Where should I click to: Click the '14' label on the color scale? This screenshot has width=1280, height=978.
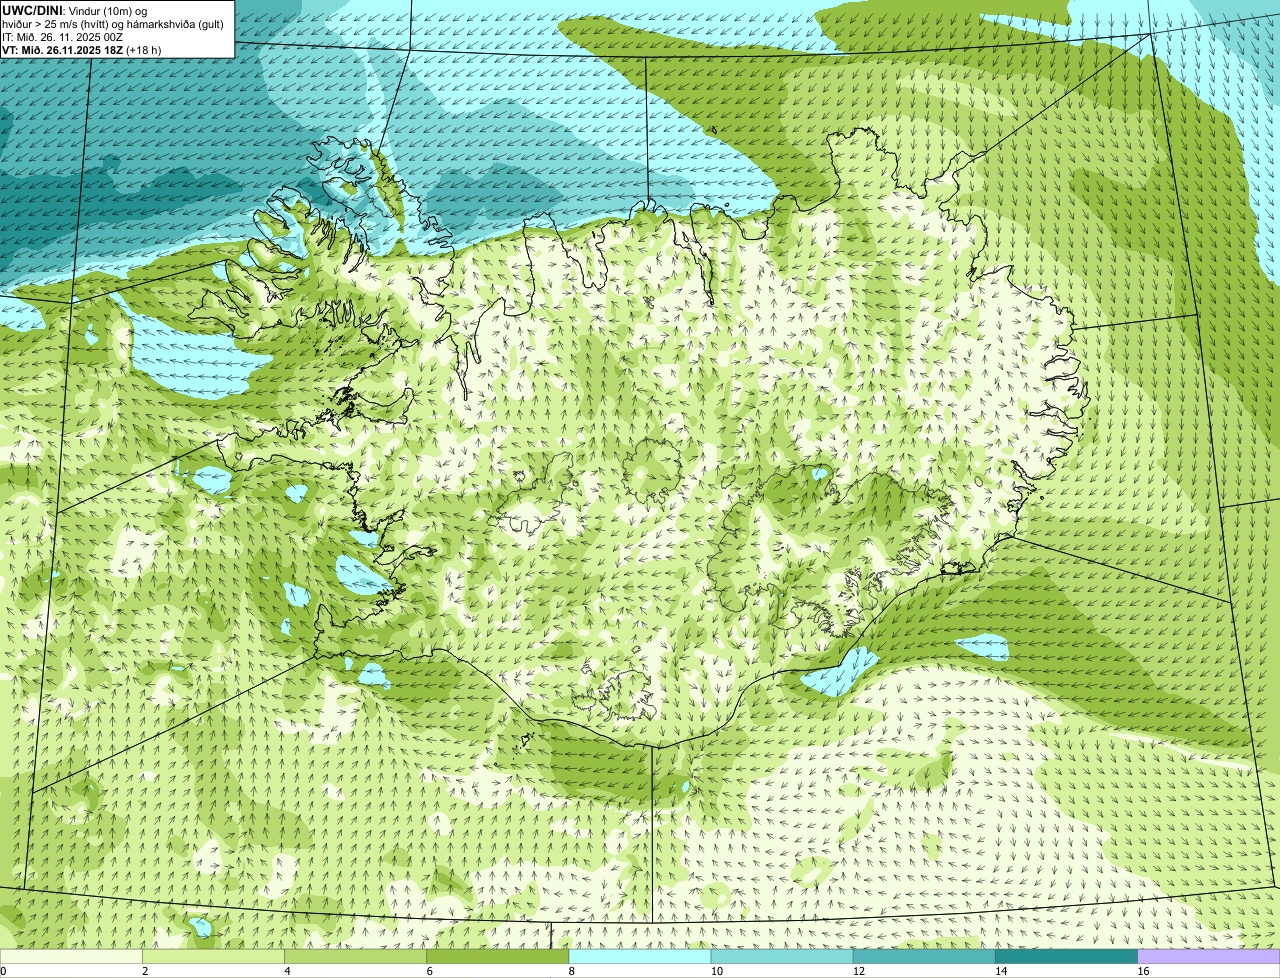pos(1001,971)
